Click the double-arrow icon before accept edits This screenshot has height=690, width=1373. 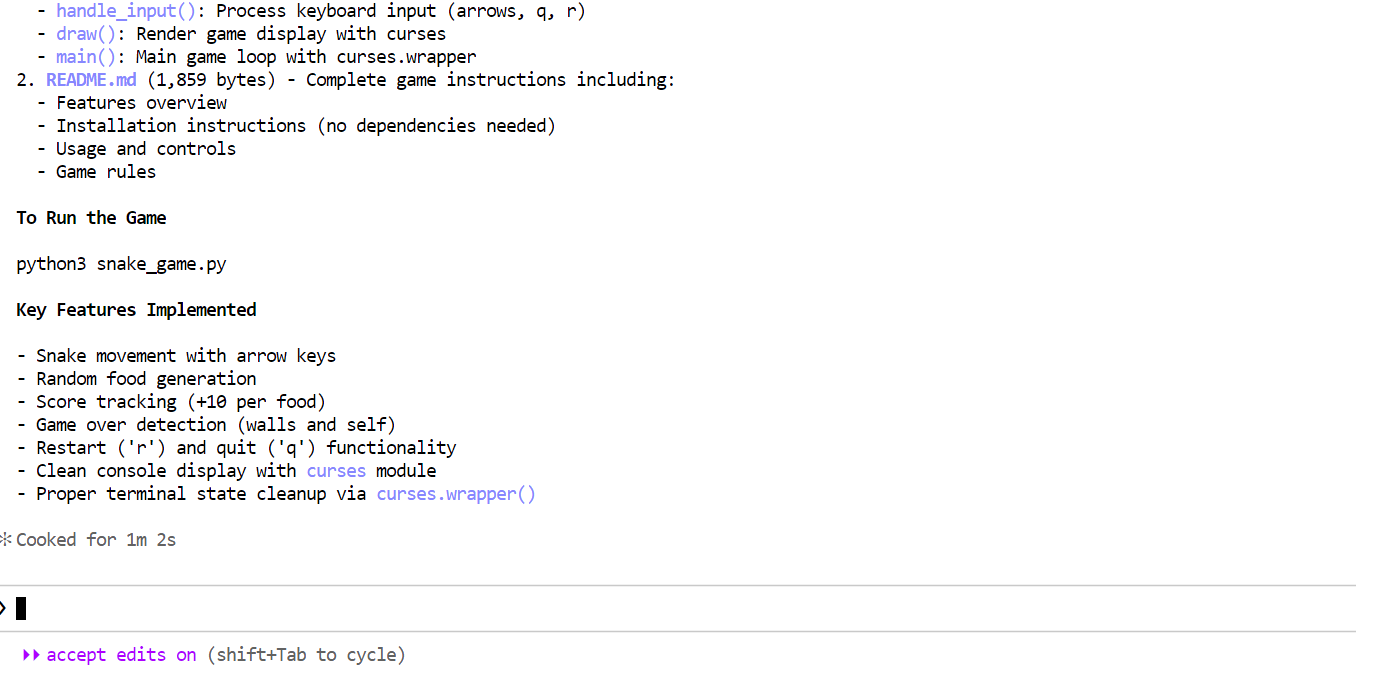31,654
